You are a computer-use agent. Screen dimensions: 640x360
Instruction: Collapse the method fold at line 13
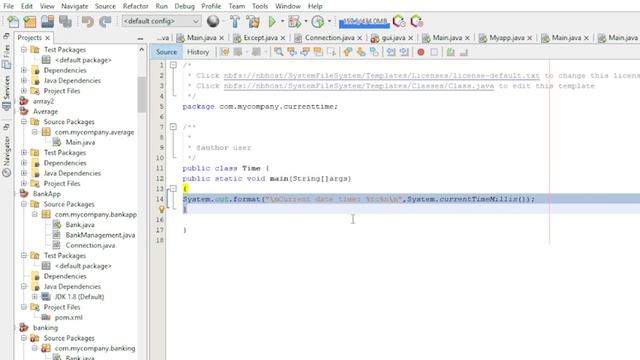click(x=173, y=189)
